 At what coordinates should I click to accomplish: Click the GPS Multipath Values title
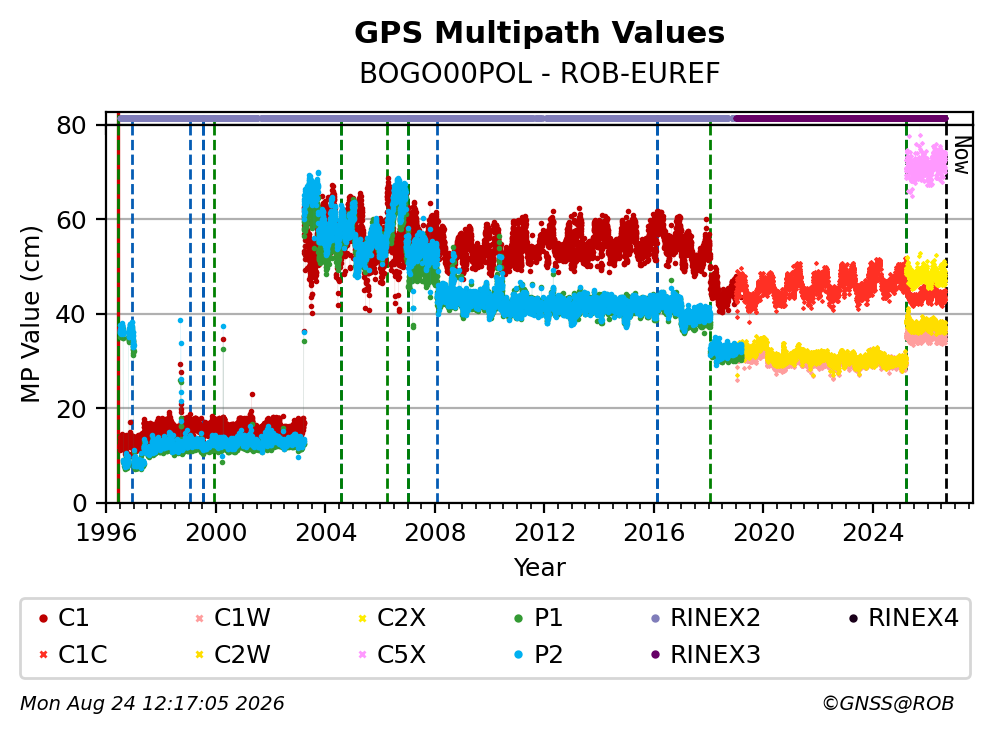(x=539, y=33)
